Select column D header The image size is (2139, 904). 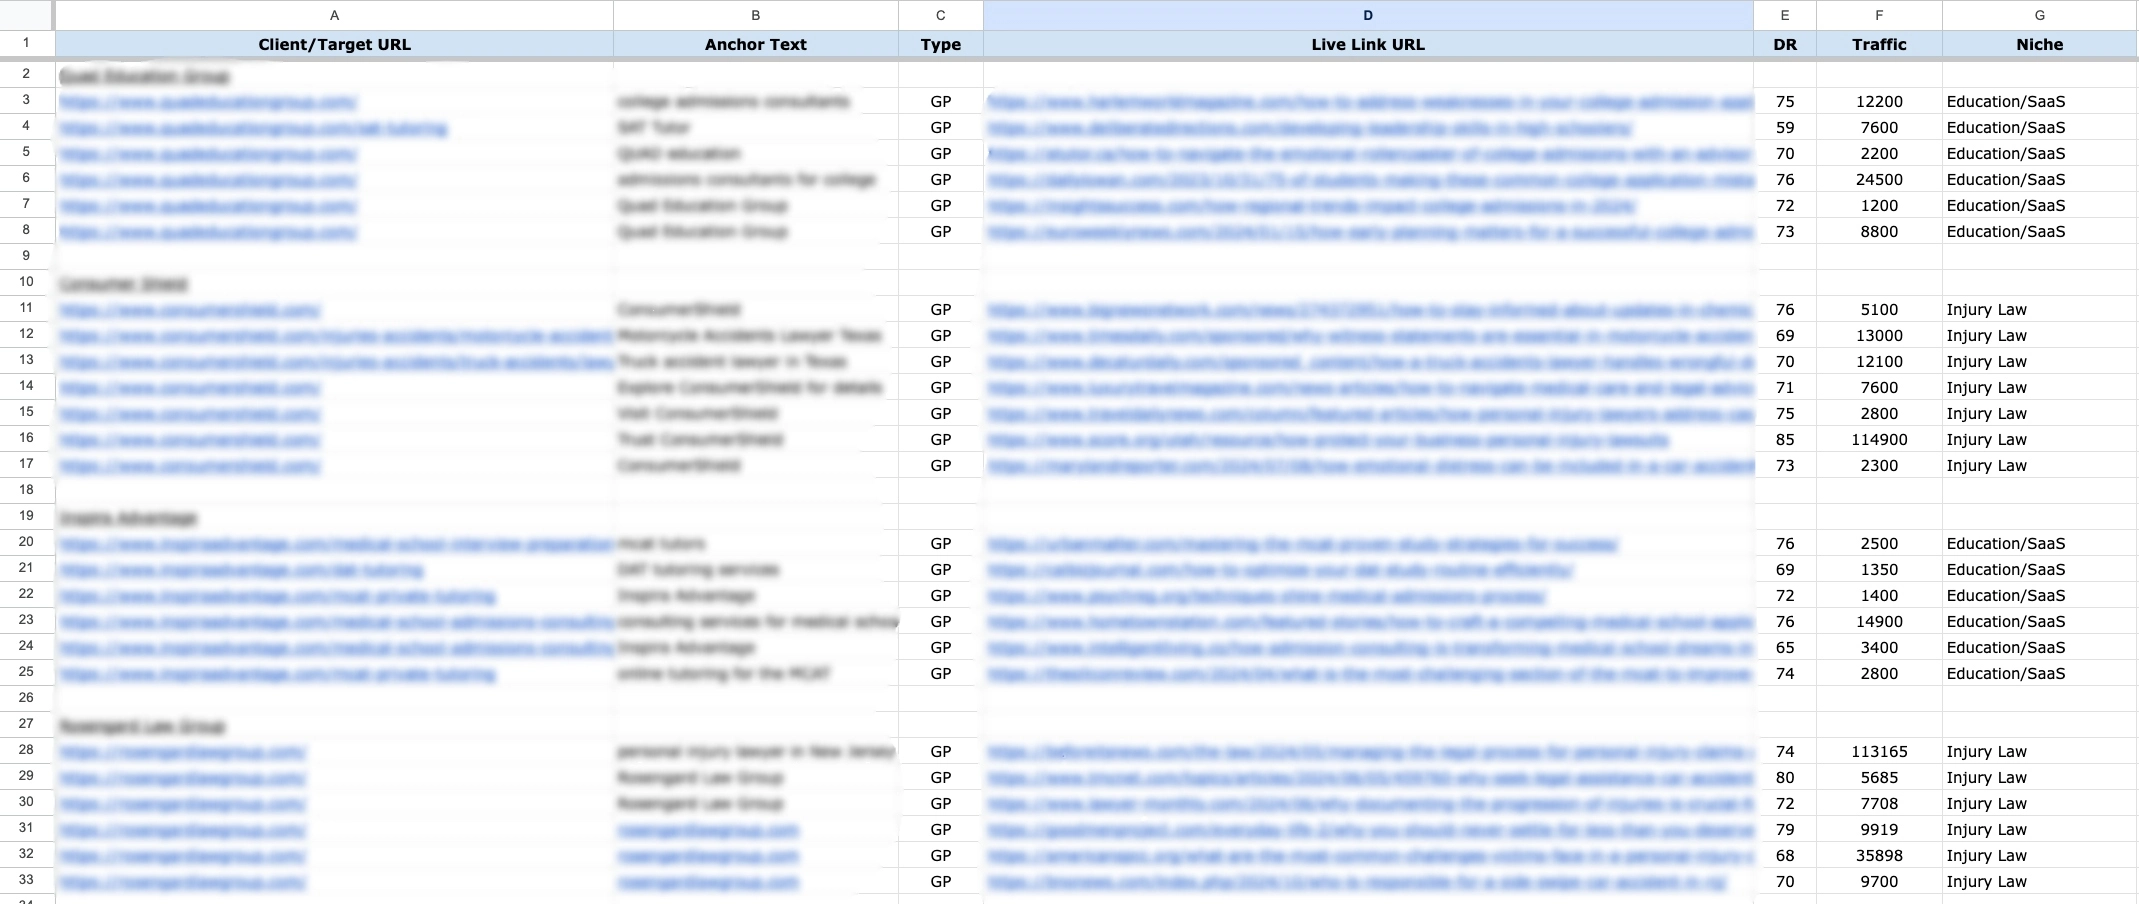click(1368, 15)
